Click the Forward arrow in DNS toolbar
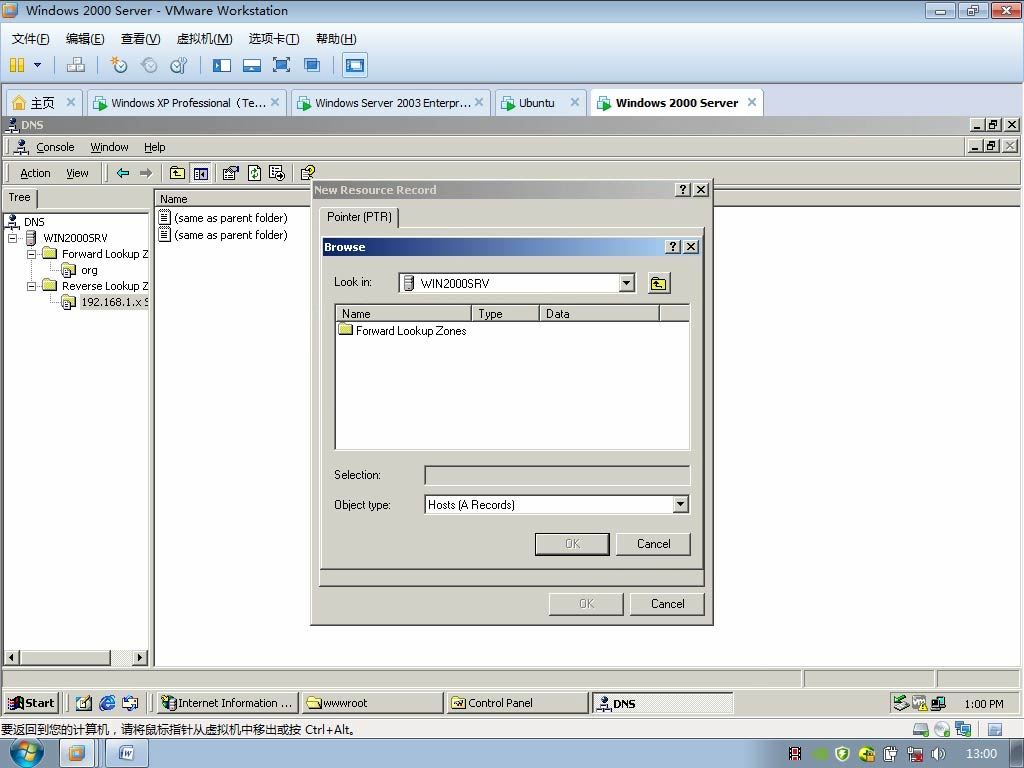This screenshot has height=768, width=1024. point(146,173)
